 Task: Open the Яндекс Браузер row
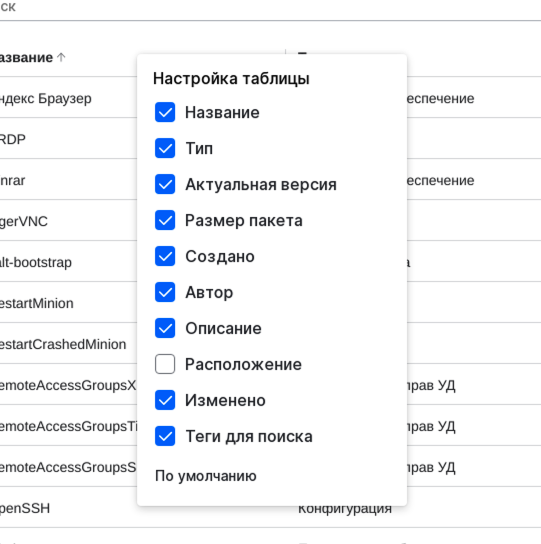pos(45,99)
